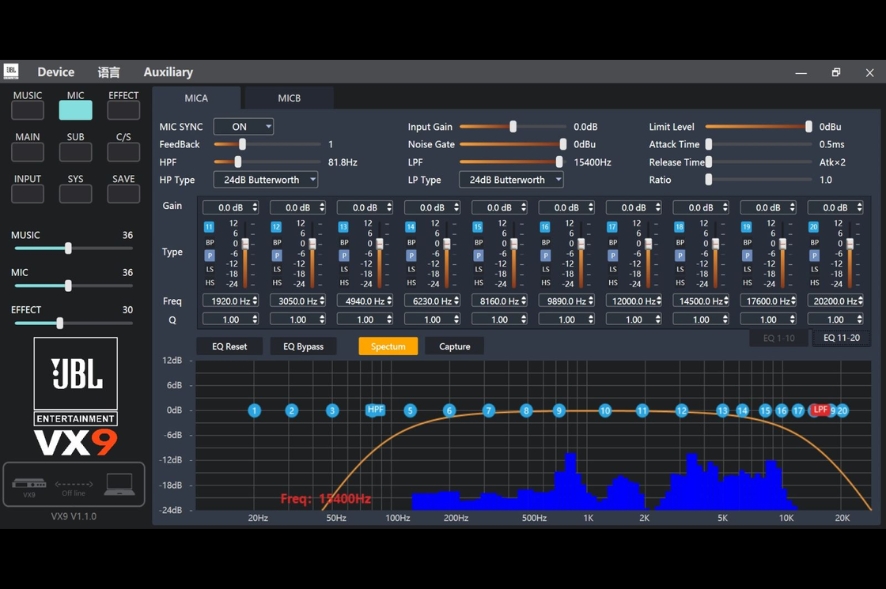886x589 pixels.
Task: Open the LP Type filter dropdown
Action: [511, 180]
